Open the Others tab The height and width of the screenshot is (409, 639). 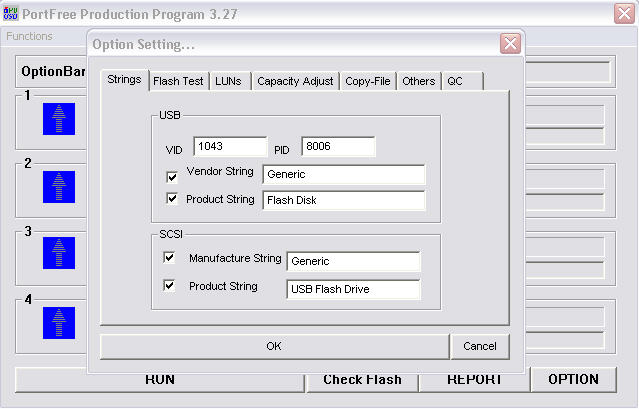419,81
